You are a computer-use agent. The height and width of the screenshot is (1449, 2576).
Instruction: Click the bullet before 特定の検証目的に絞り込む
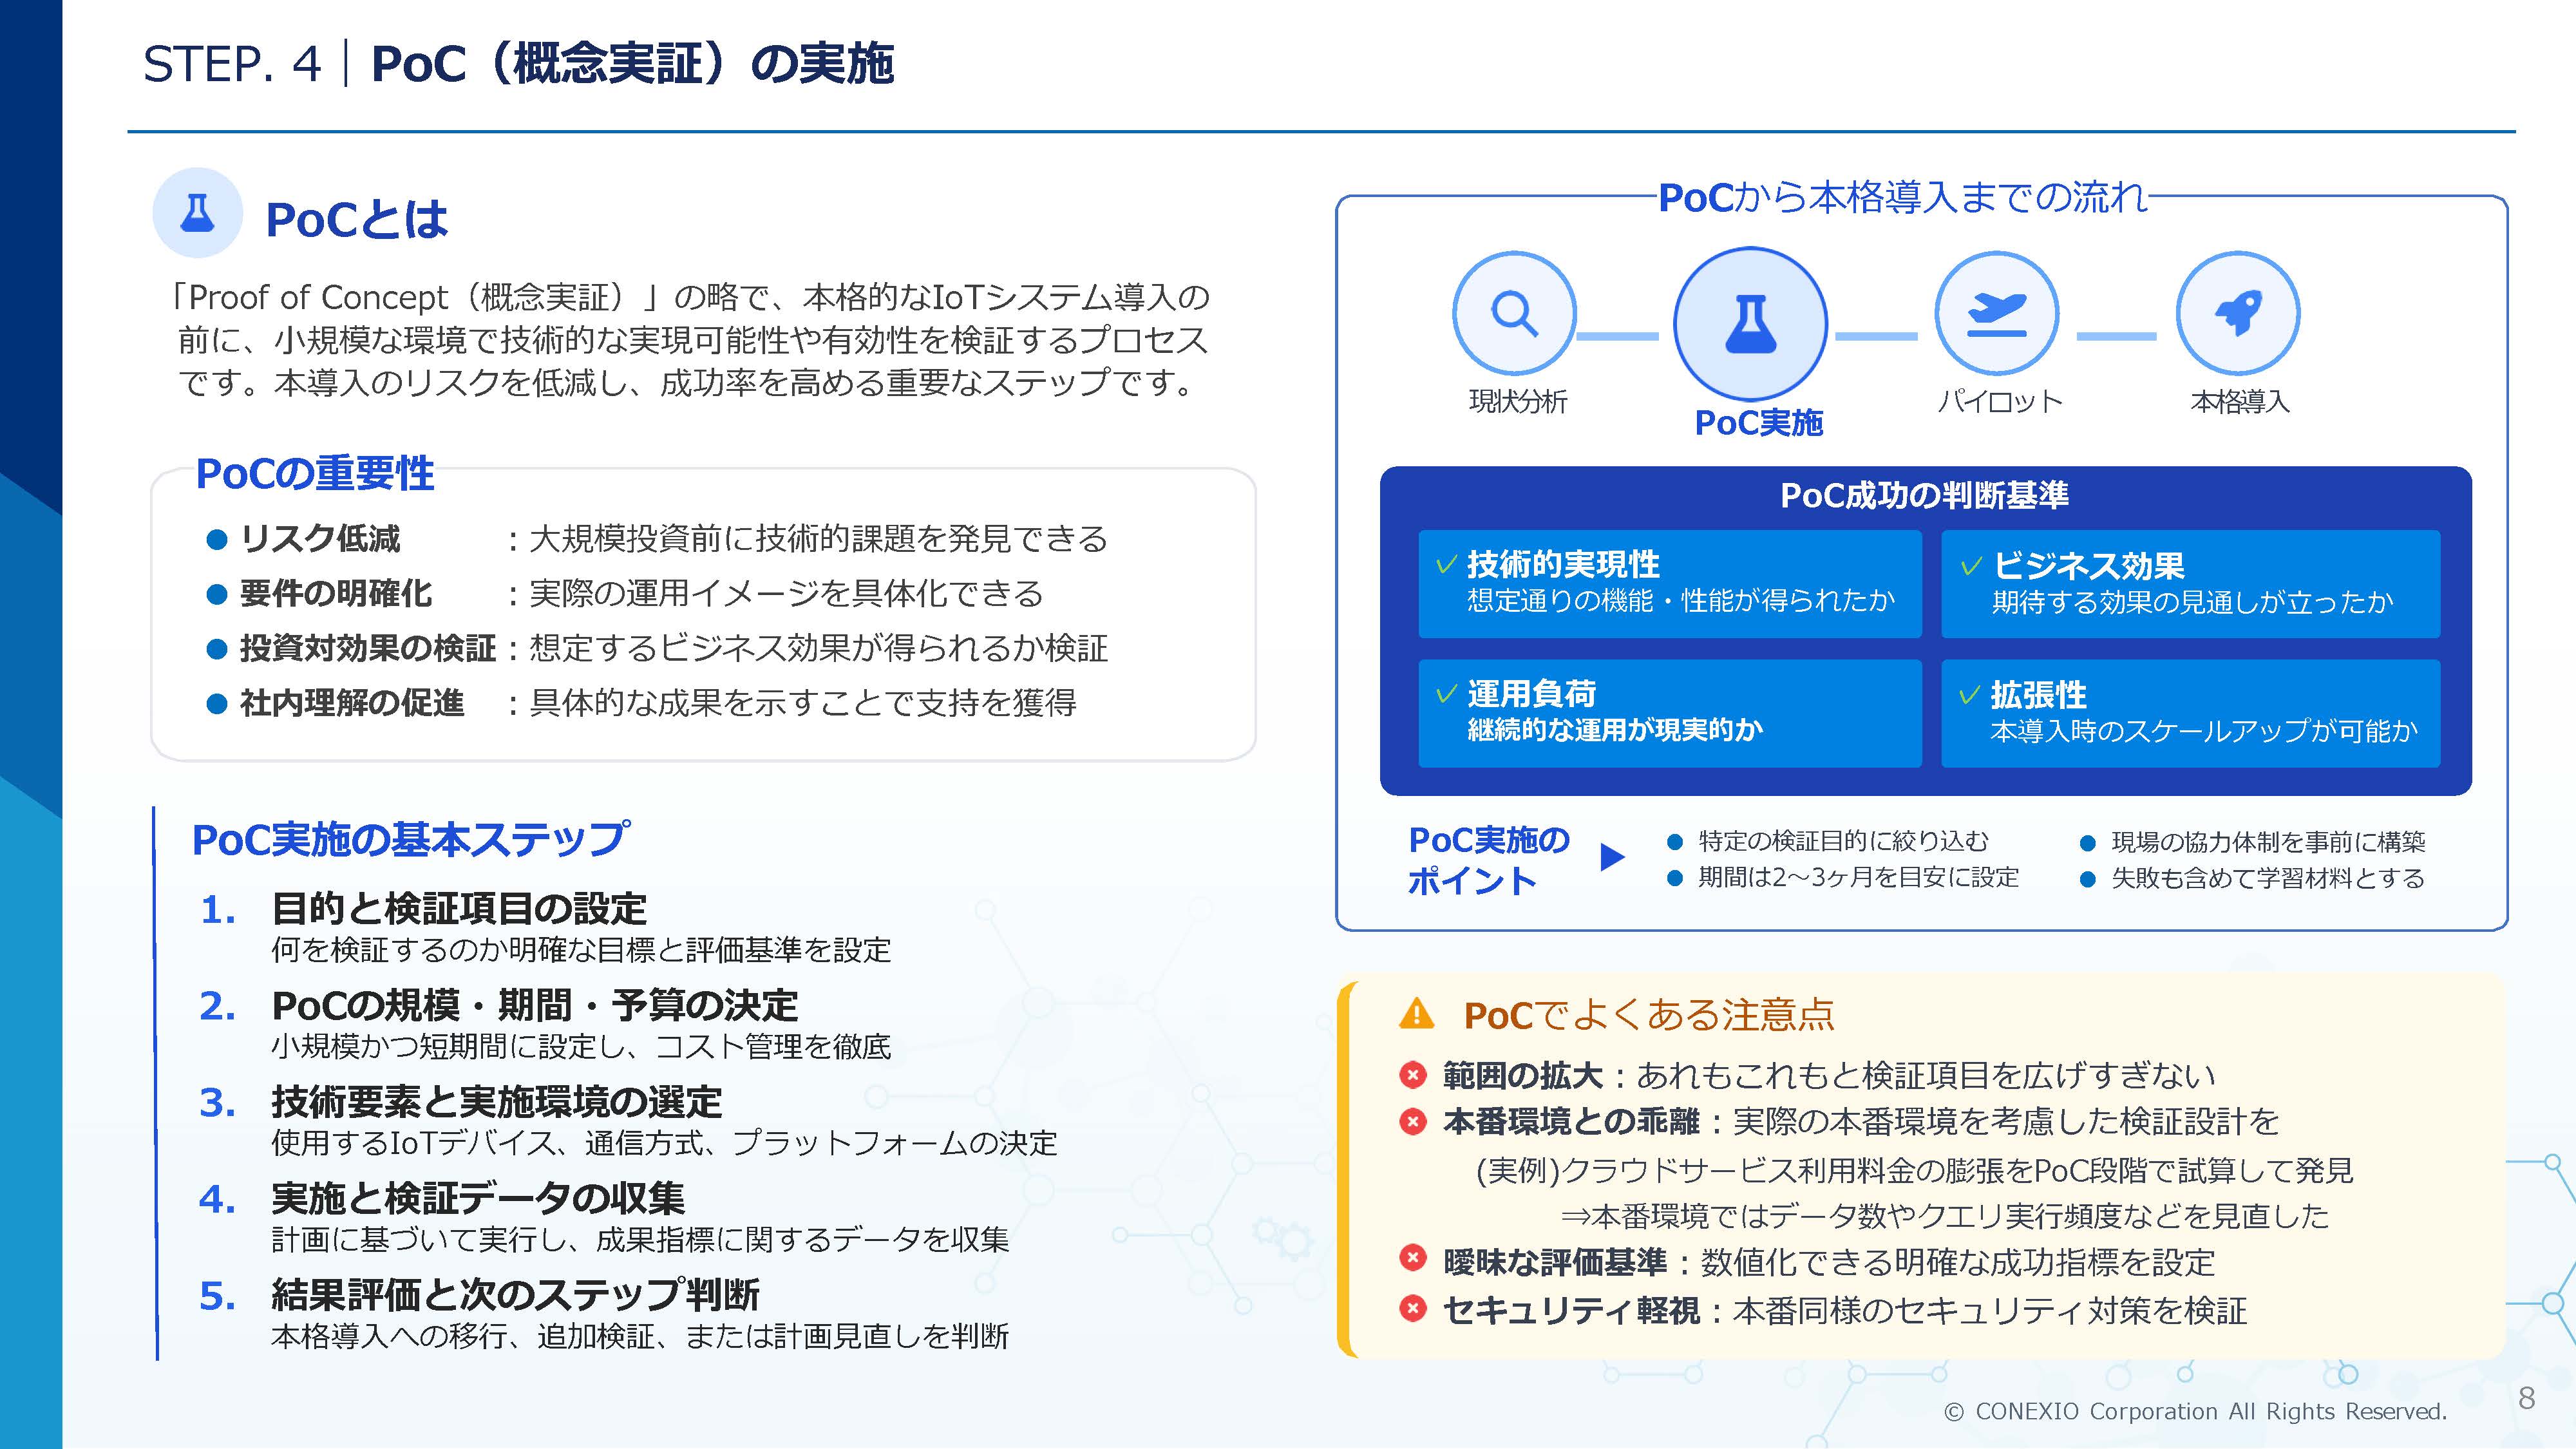pos(1675,842)
